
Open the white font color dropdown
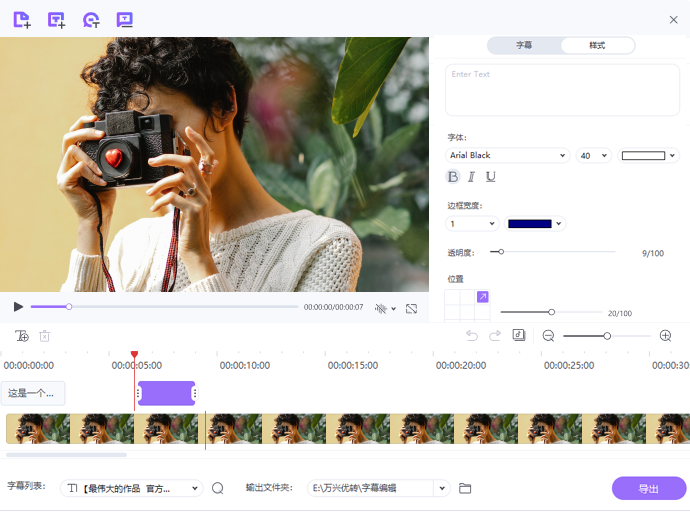pyautogui.click(x=648, y=155)
